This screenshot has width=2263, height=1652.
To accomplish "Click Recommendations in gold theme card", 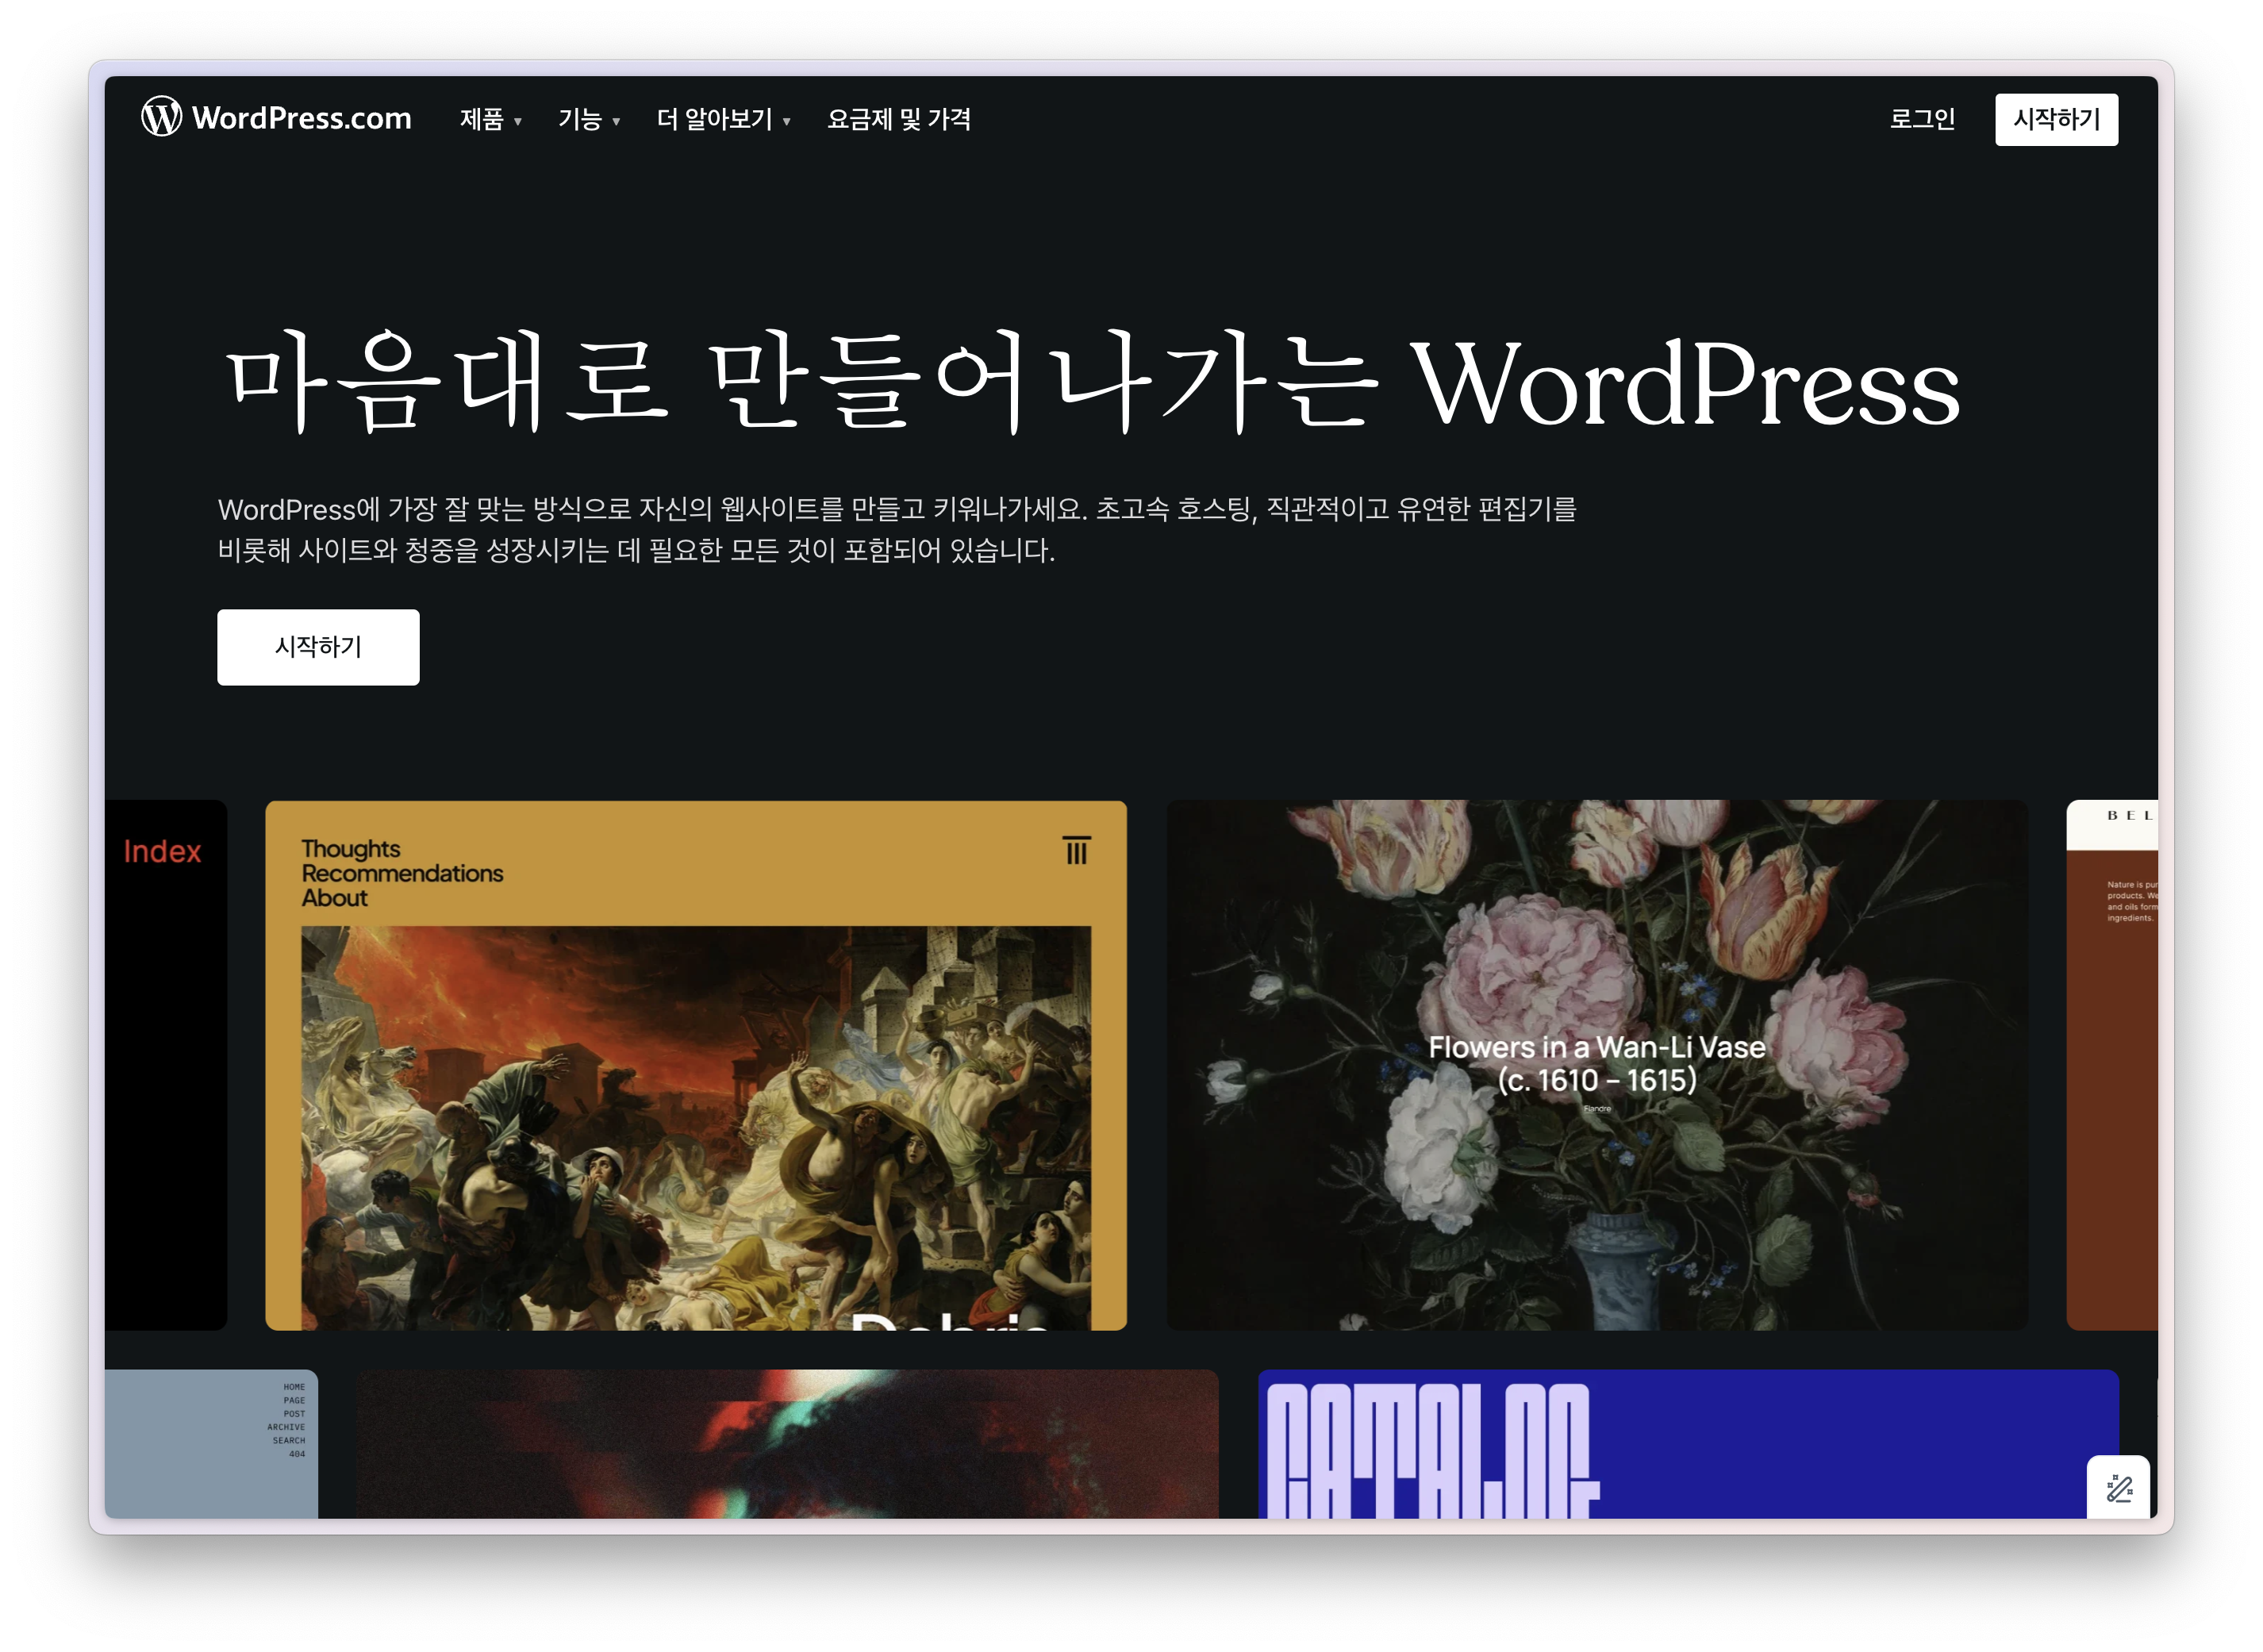I will coord(402,873).
